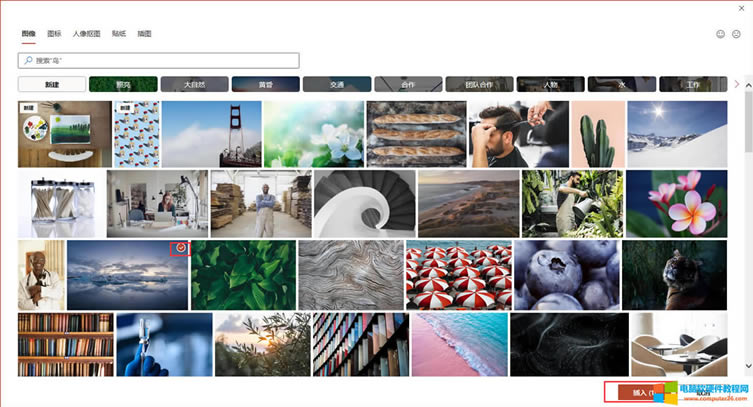Image resolution: width=753 pixels, height=407 pixels.
Task: Filter images by 工作 category
Action: click(x=693, y=84)
